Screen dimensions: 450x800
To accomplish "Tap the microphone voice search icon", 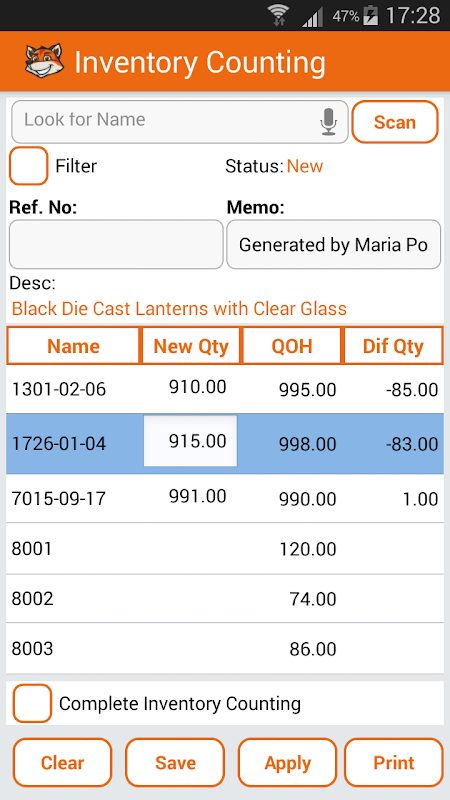I will coord(329,122).
